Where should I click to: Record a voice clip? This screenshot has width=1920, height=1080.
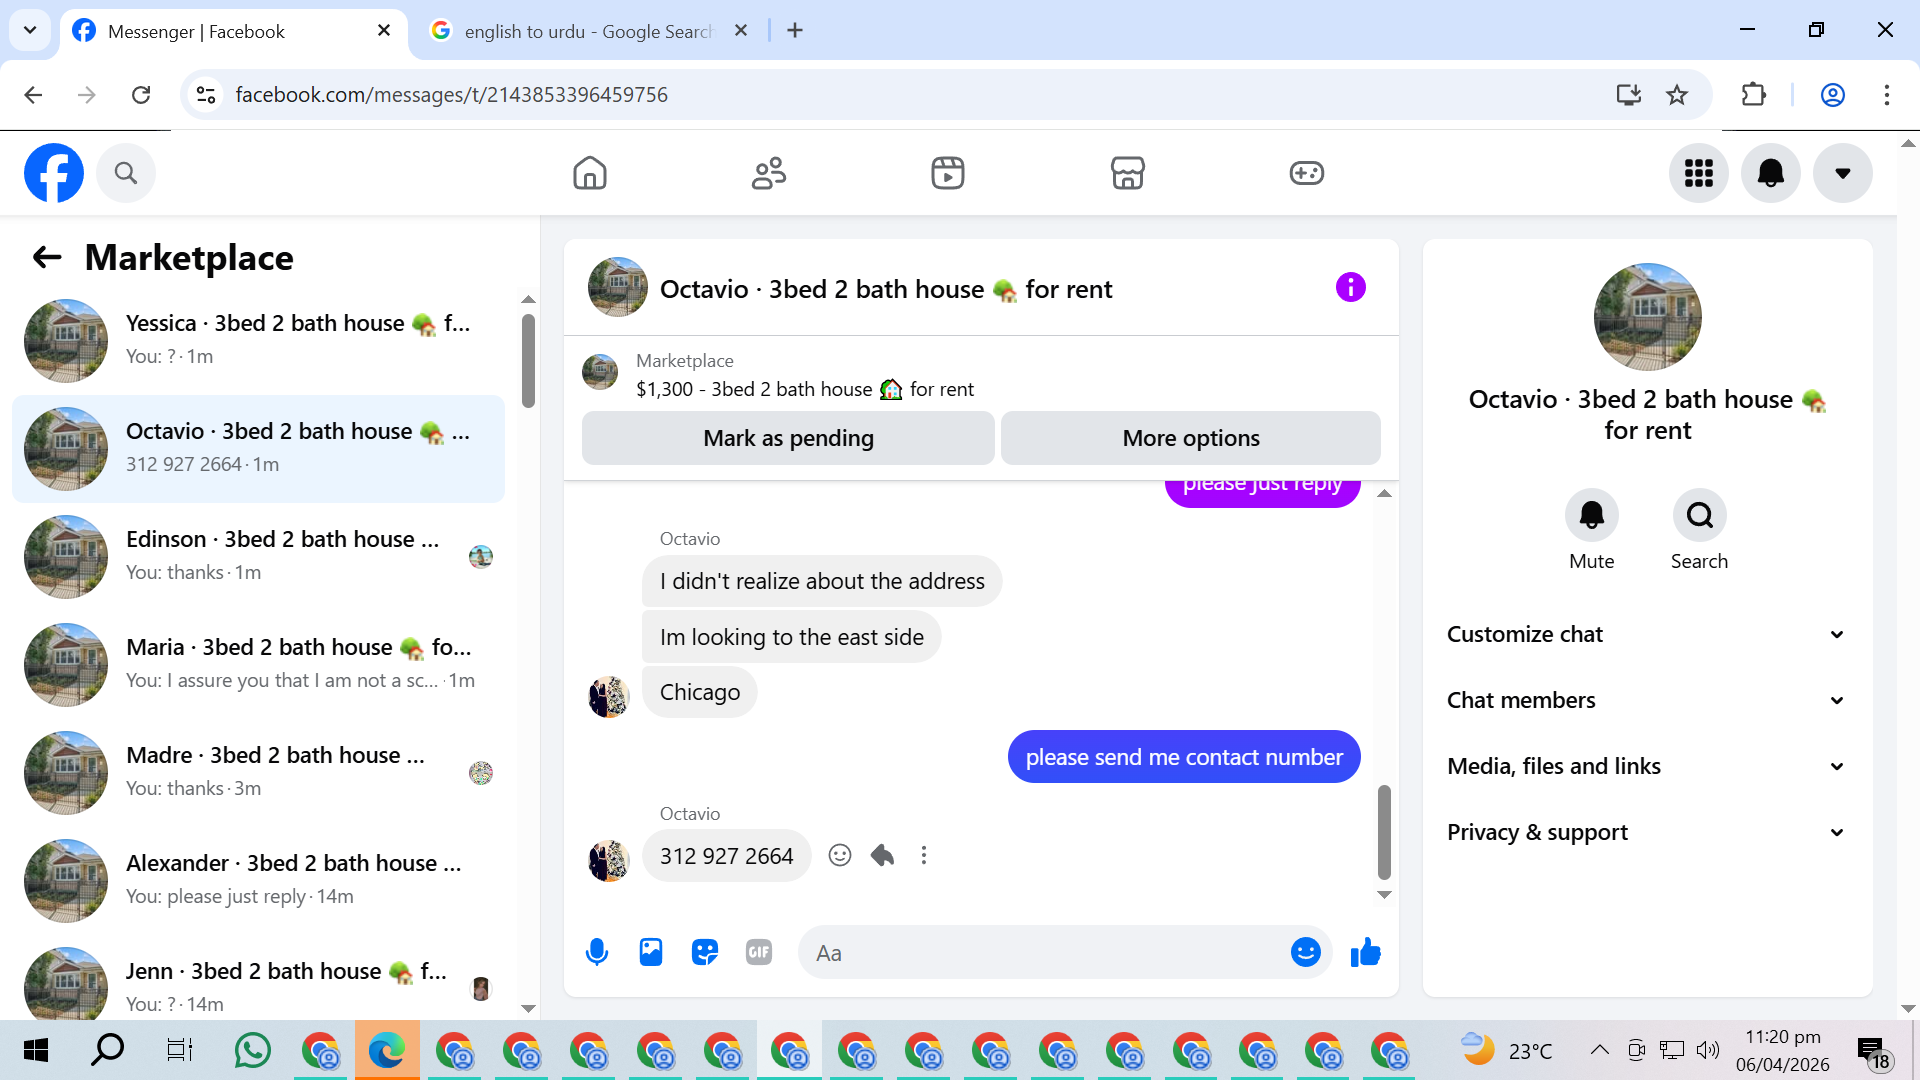597,953
